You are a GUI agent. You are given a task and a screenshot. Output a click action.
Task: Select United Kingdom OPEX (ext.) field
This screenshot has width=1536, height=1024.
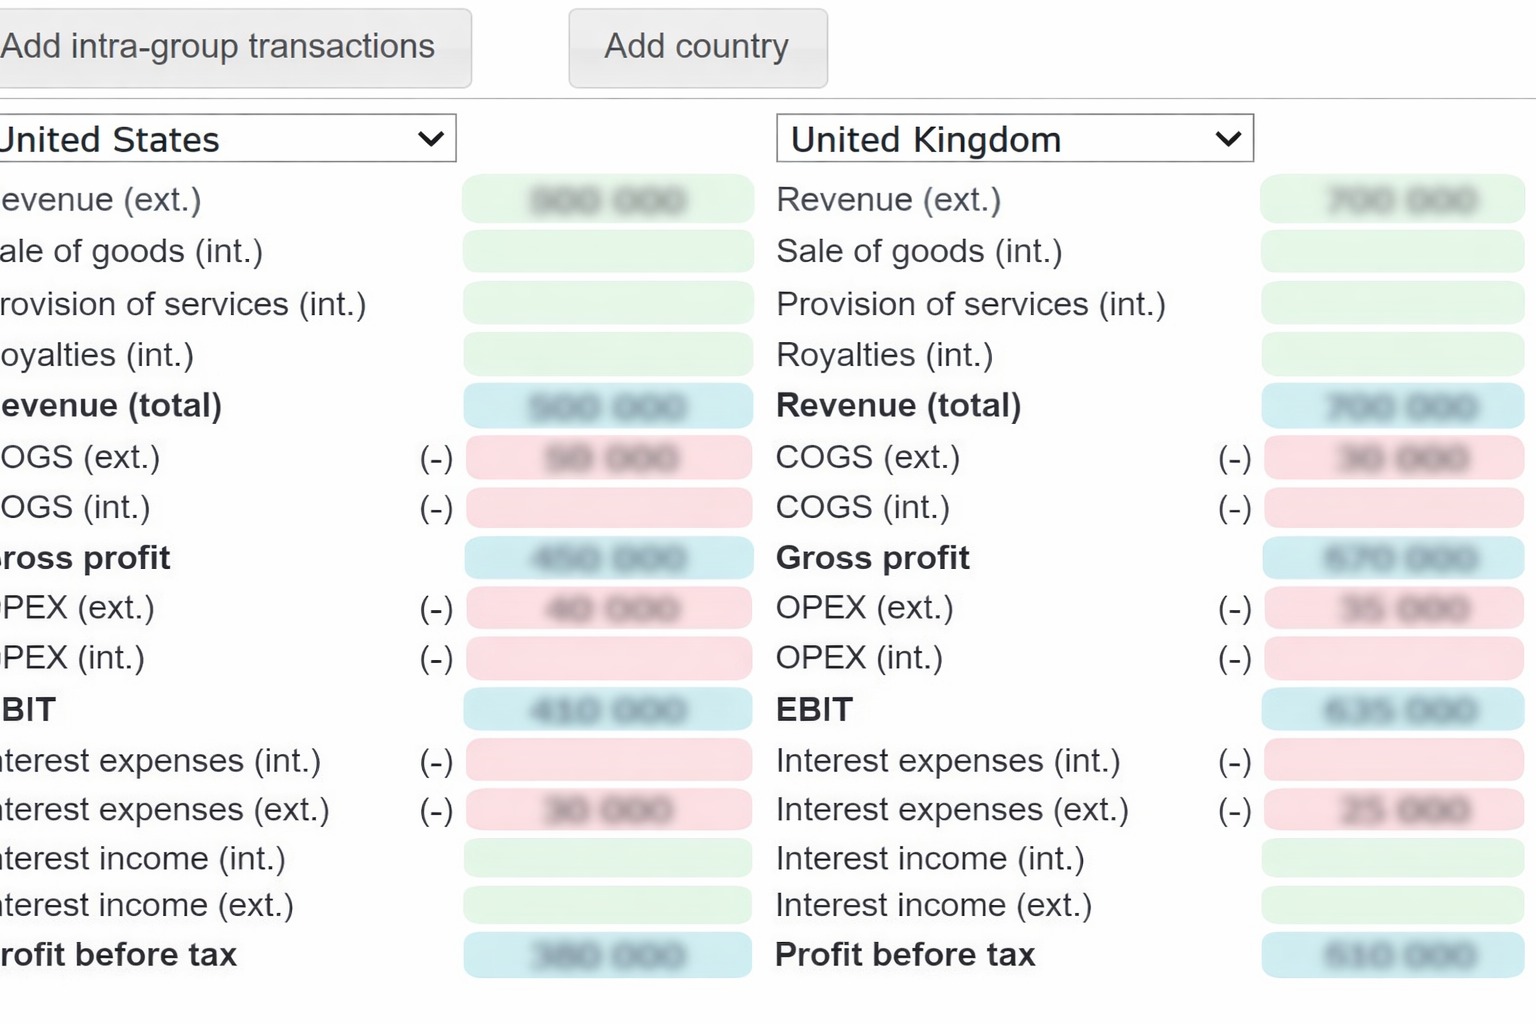1394,608
